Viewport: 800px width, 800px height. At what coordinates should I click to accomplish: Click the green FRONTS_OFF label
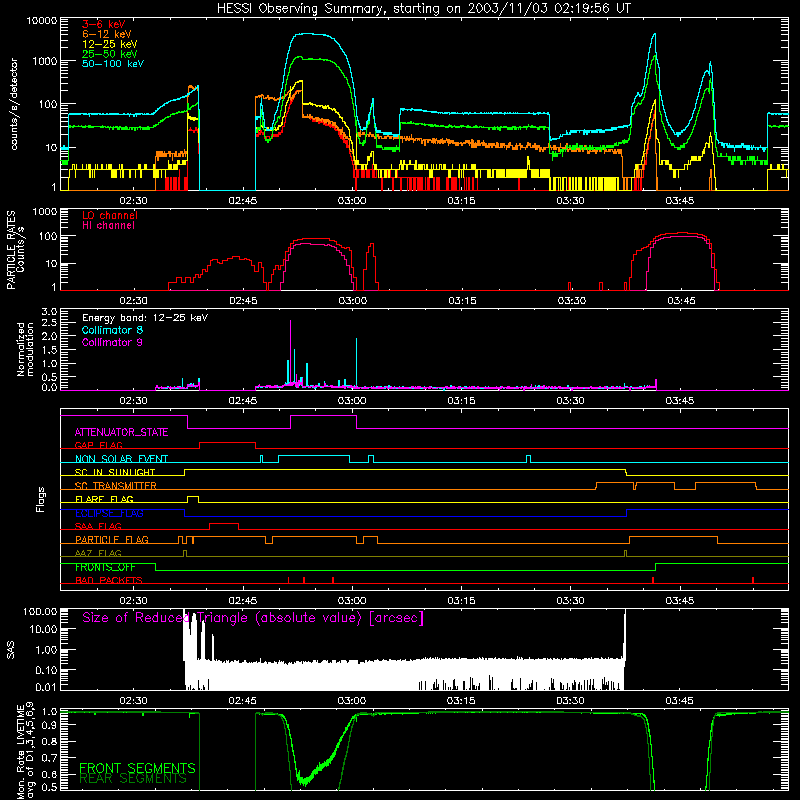(x=105, y=567)
